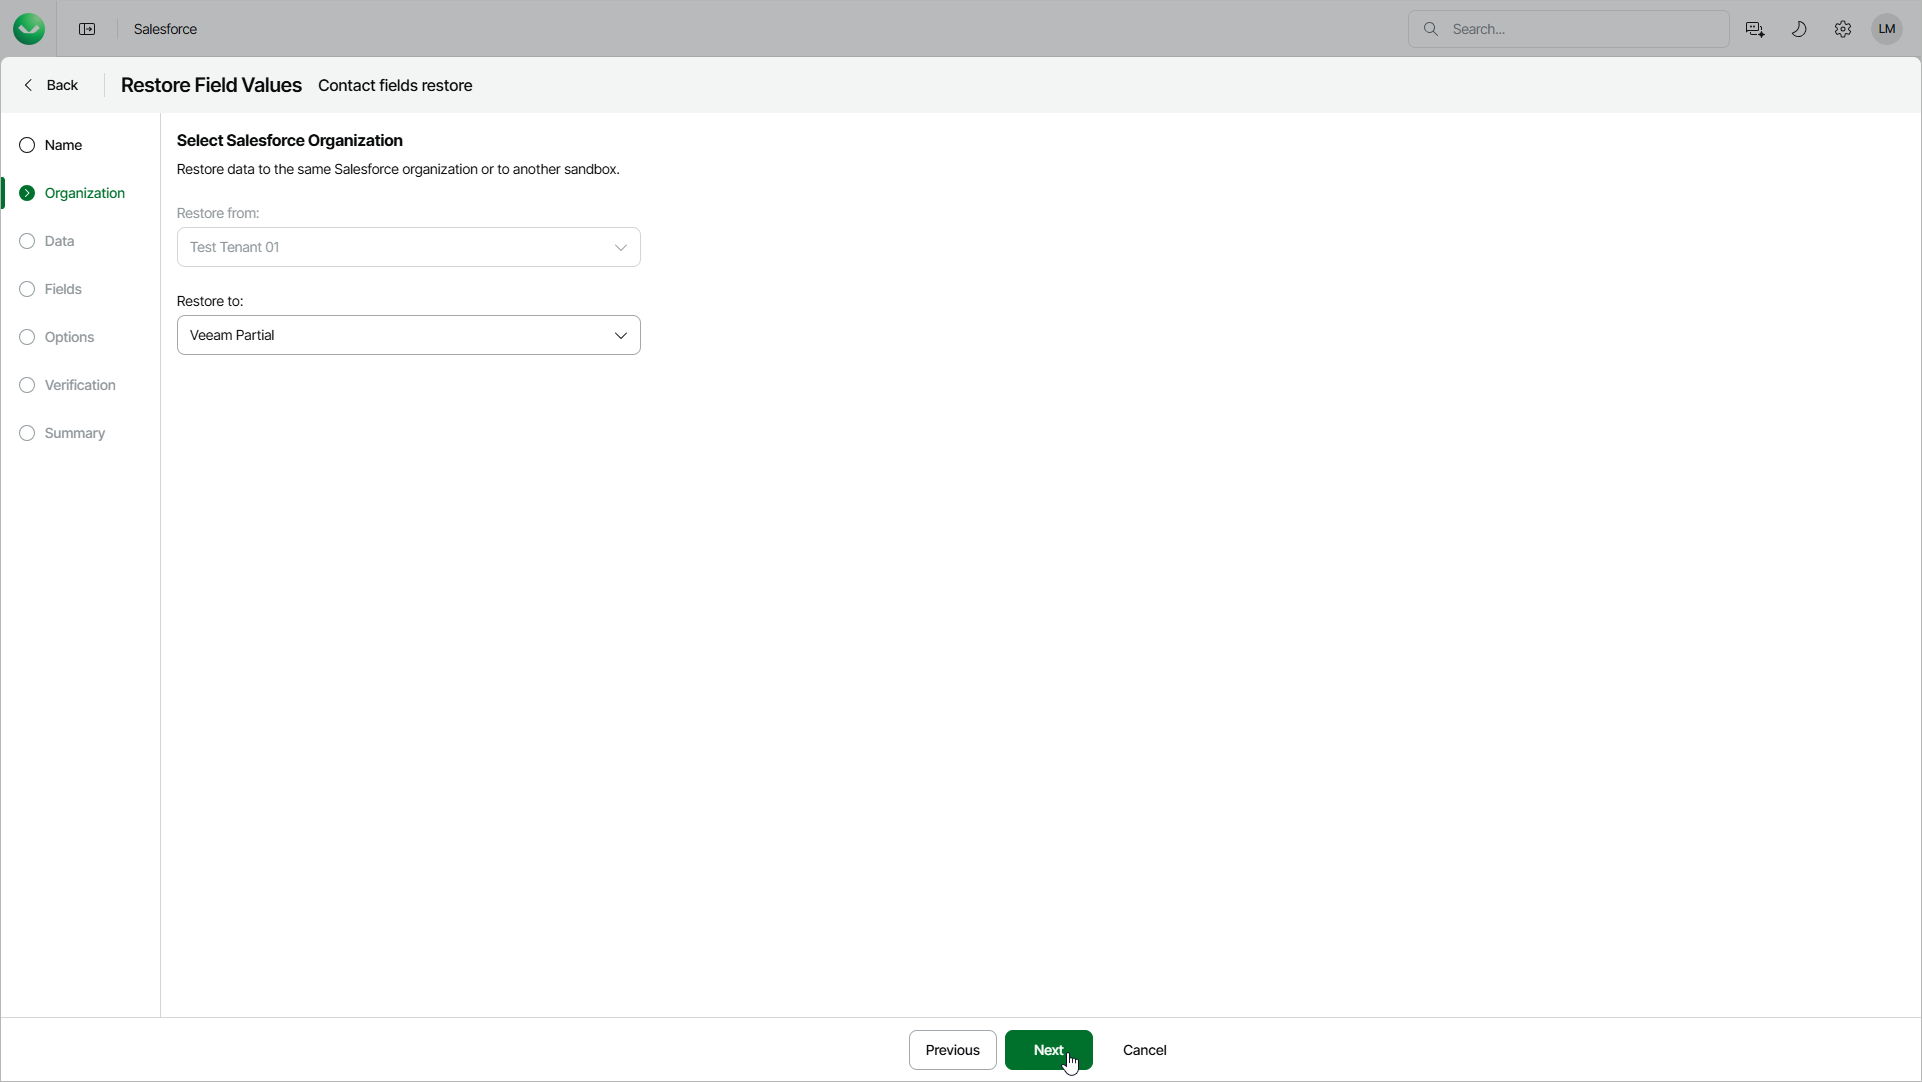Open the LM user avatar menu
The width and height of the screenshot is (1922, 1082).
click(x=1886, y=29)
